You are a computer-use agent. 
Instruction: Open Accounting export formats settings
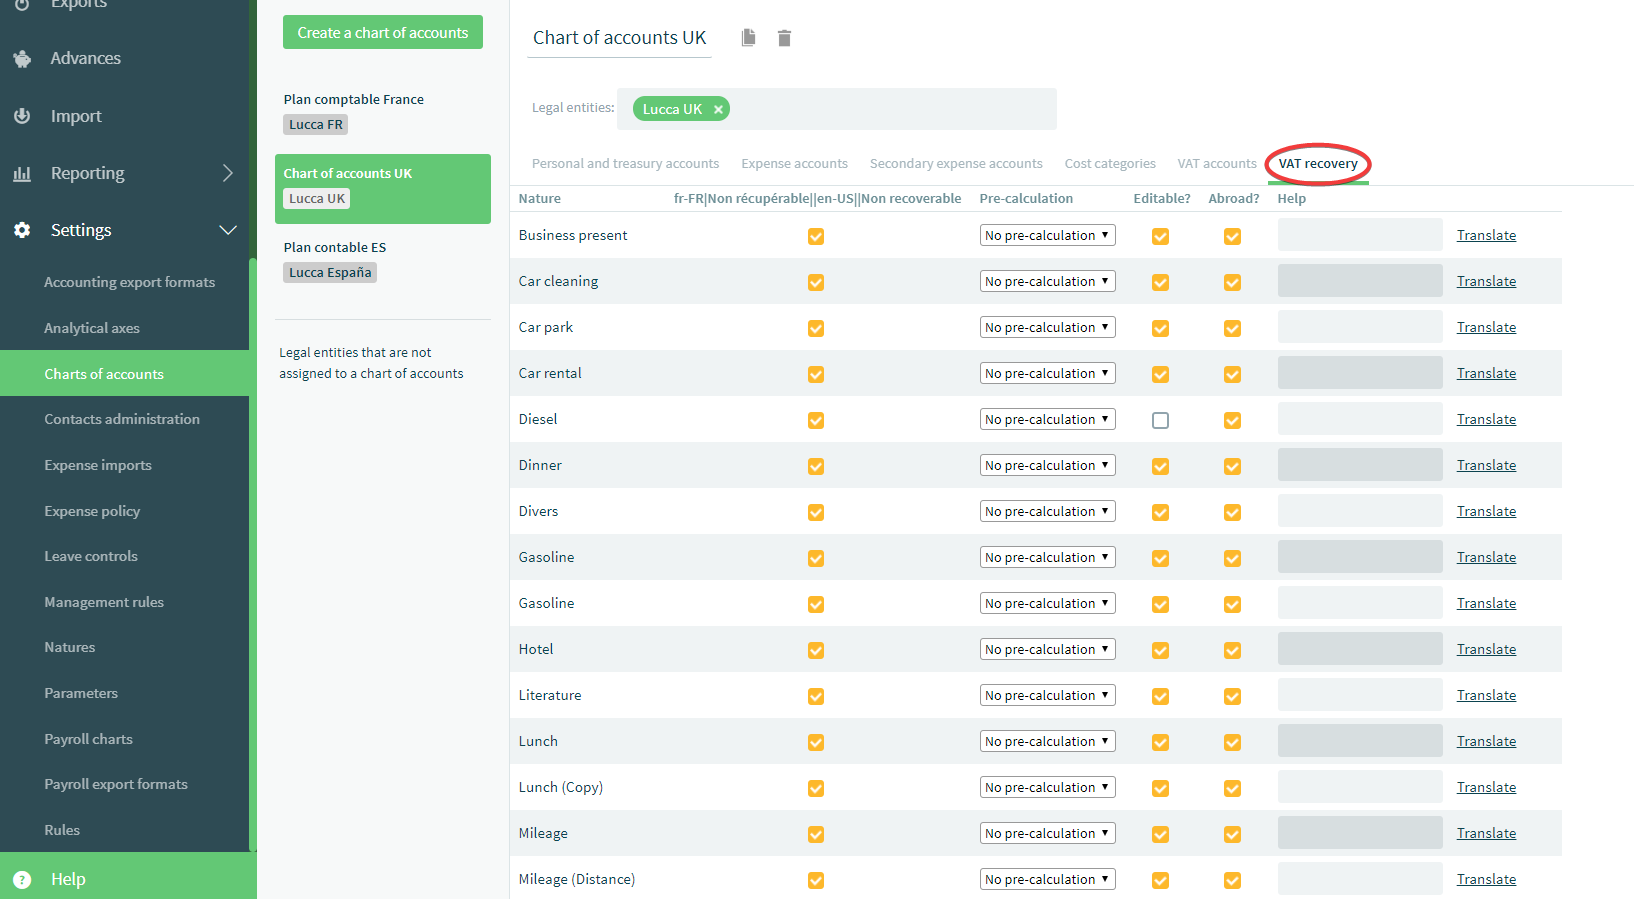tap(129, 282)
